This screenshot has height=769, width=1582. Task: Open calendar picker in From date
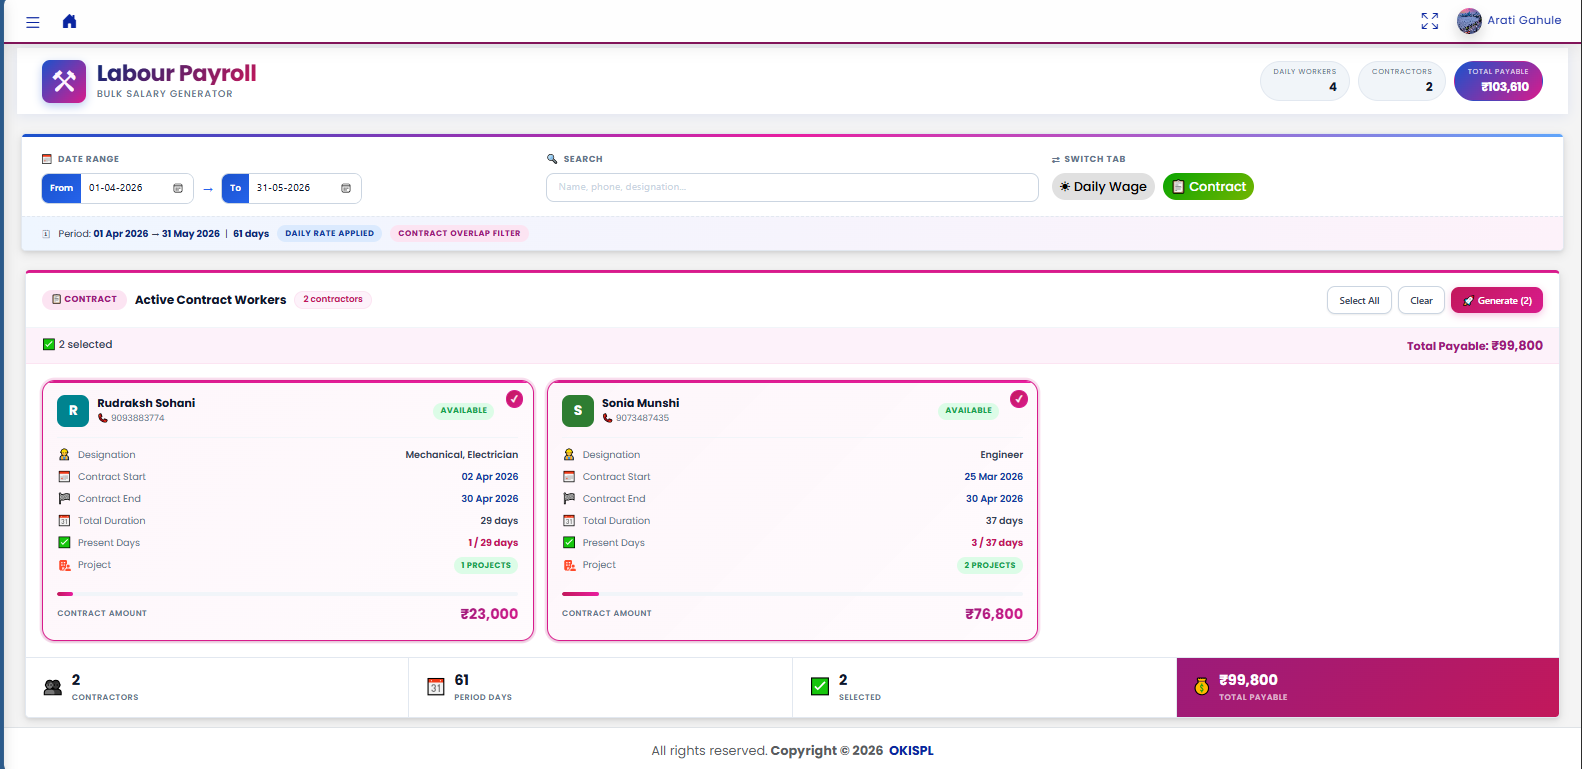pyautogui.click(x=178, y=188)
